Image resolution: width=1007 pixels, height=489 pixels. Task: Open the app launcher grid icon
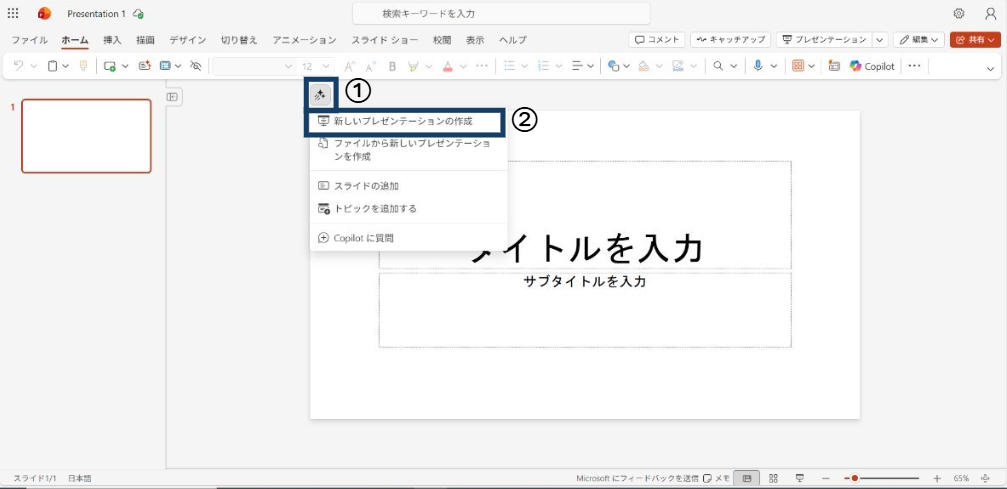click(x=13, y=14)
